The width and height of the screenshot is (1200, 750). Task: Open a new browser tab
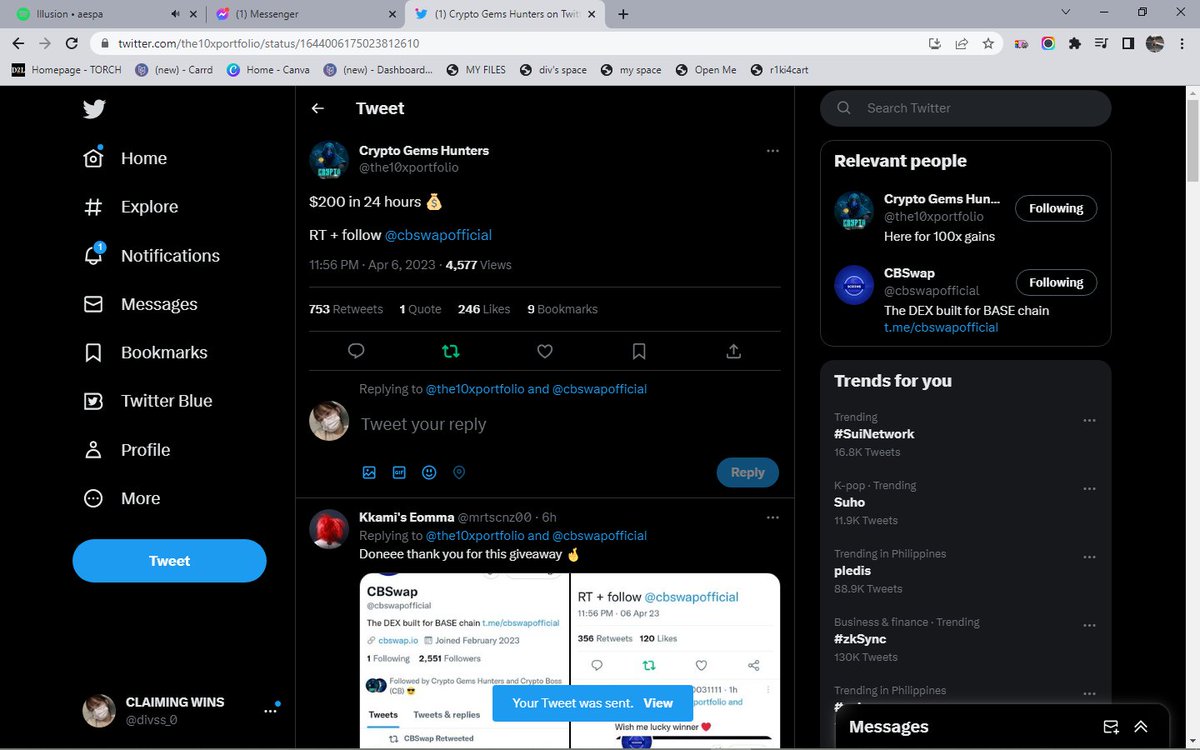click(x=623, y=14)
